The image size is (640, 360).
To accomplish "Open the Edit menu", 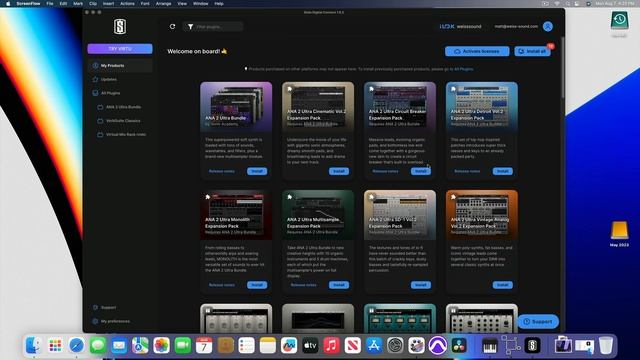I will click(x=63, y=4).
